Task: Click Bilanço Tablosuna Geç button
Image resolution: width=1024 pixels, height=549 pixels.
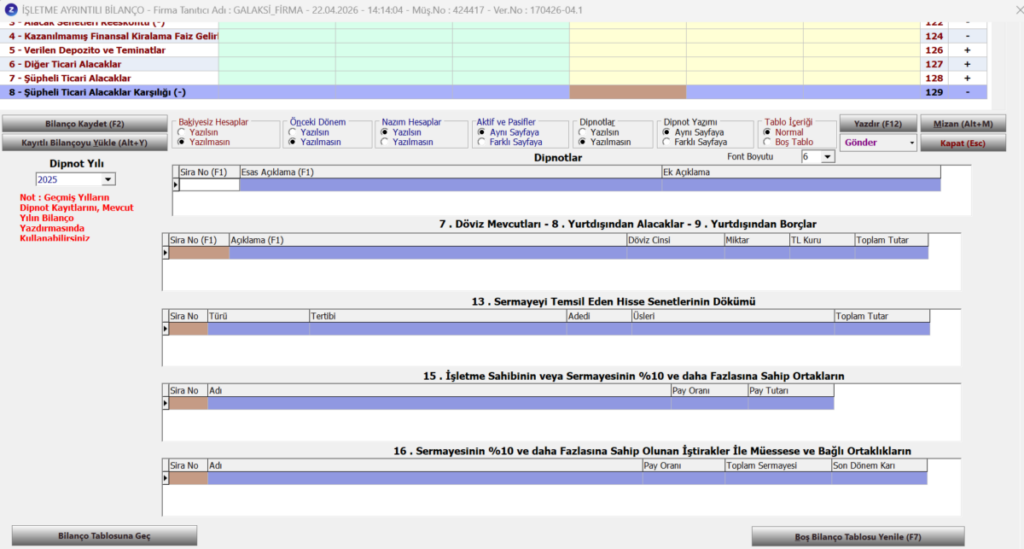Action: click(104, 536)
